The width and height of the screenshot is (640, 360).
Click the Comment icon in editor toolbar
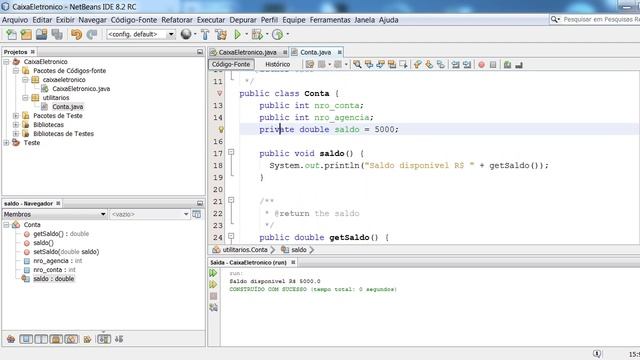[x=507, y=64]
